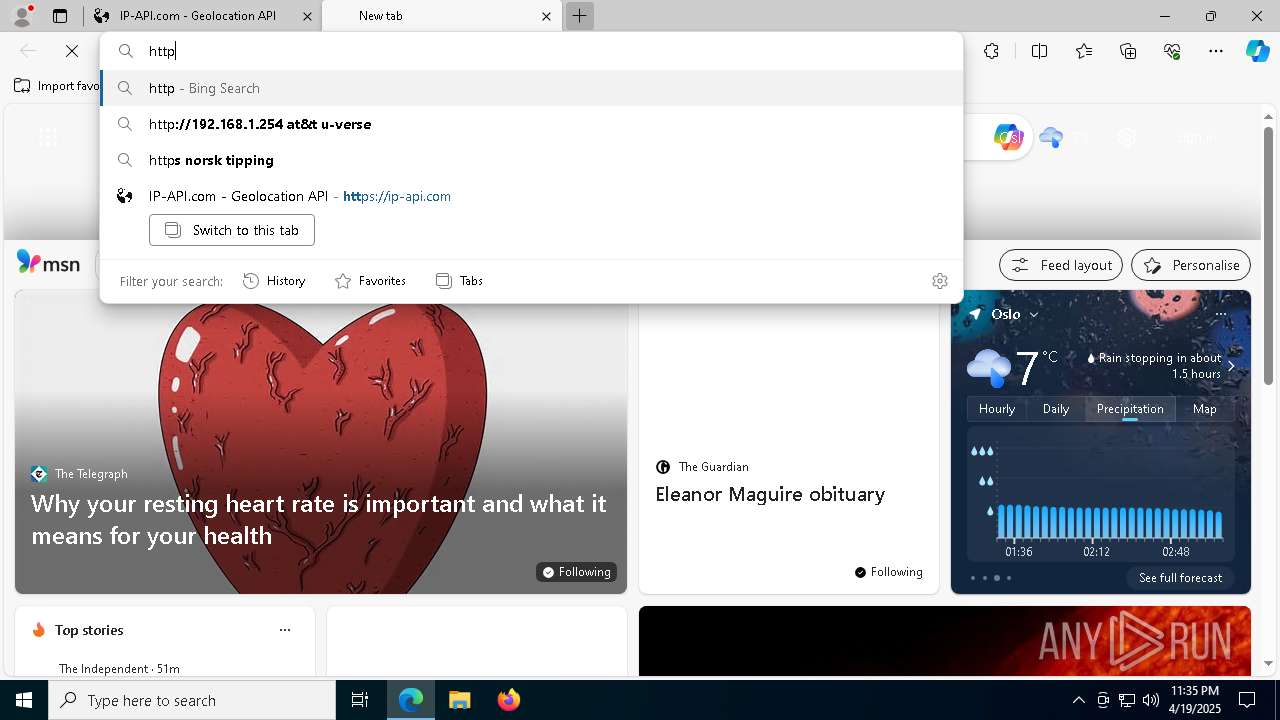1280x720 pixels.
Task: Switch weather card to Hourly tab
Action: coord(997,409)
